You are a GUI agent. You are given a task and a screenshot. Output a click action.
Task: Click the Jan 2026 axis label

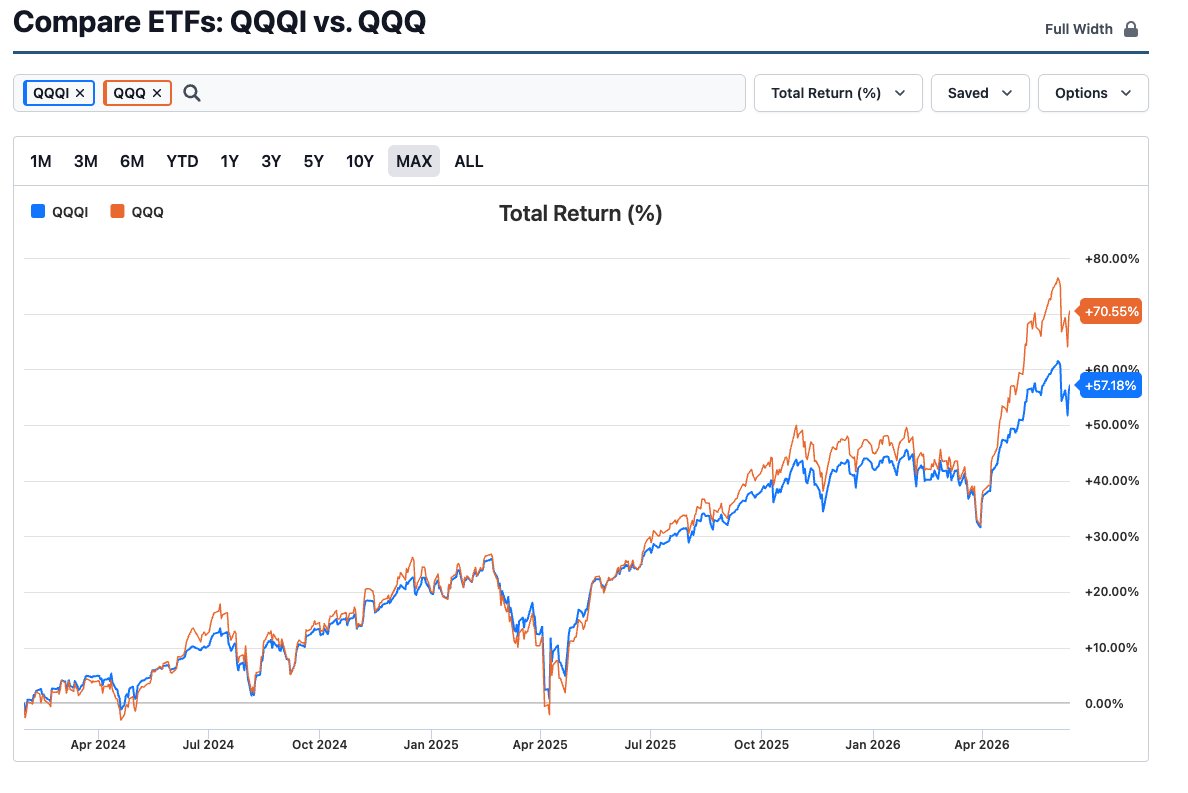click(873, 745)
